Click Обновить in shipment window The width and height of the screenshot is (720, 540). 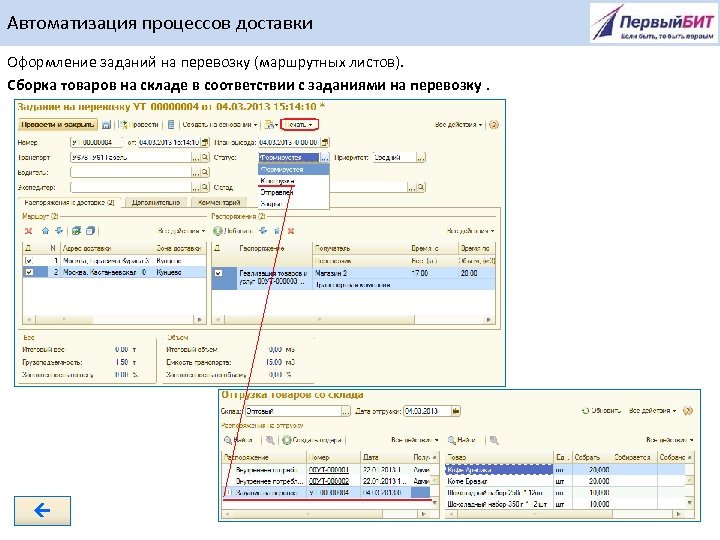pyautogui.click(x=601, y=411)
